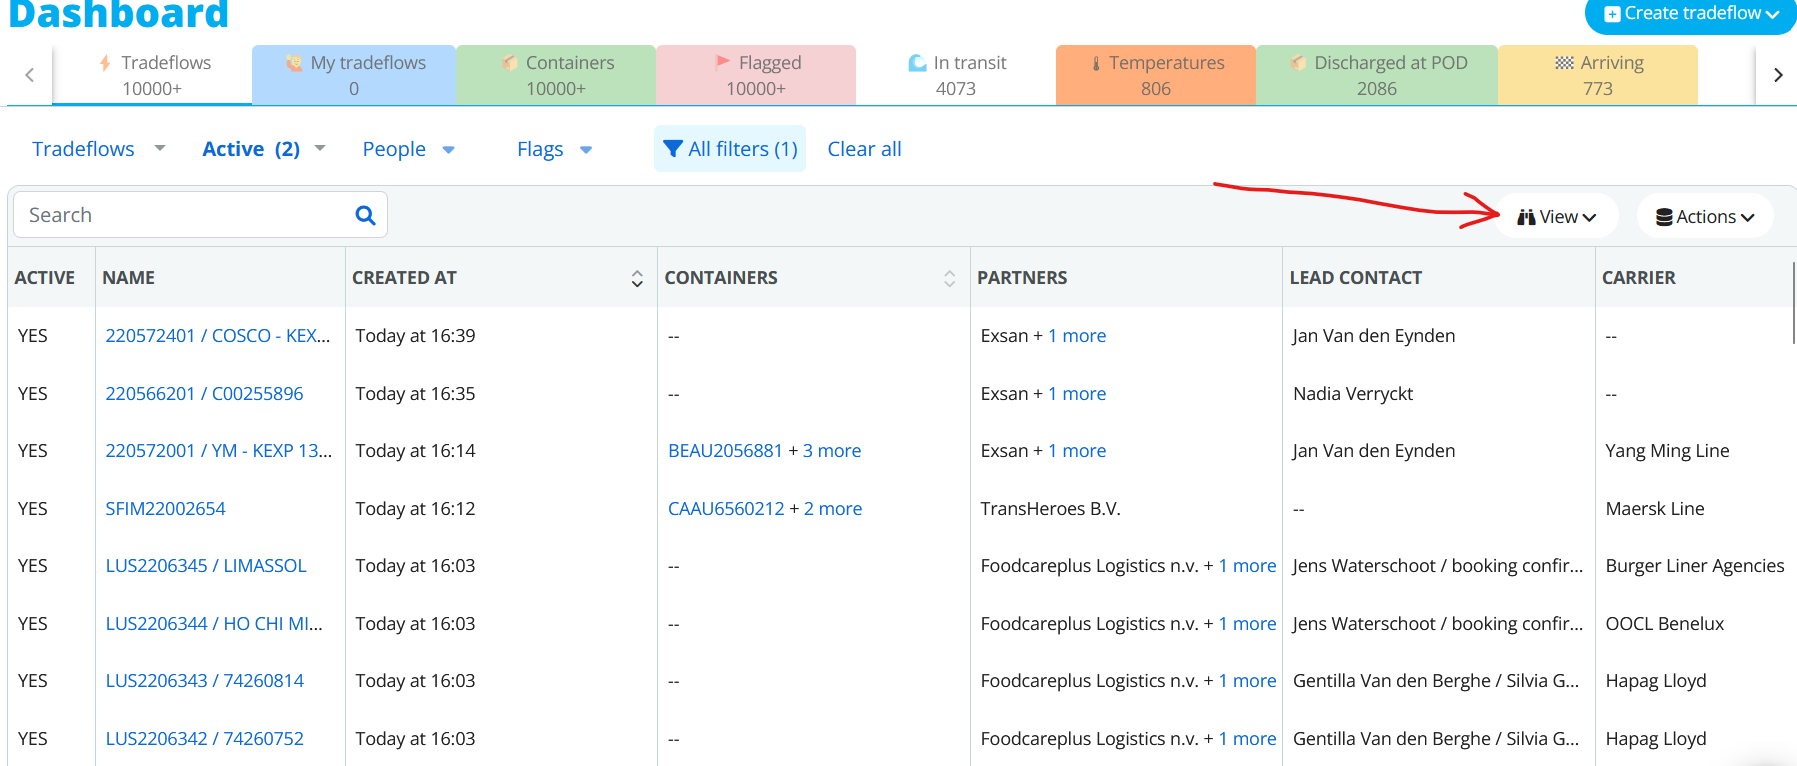Open tradeflow LUS2206344 / HO CHI MI...
This screenshot has width=1797, height=766.
point(214,624)
